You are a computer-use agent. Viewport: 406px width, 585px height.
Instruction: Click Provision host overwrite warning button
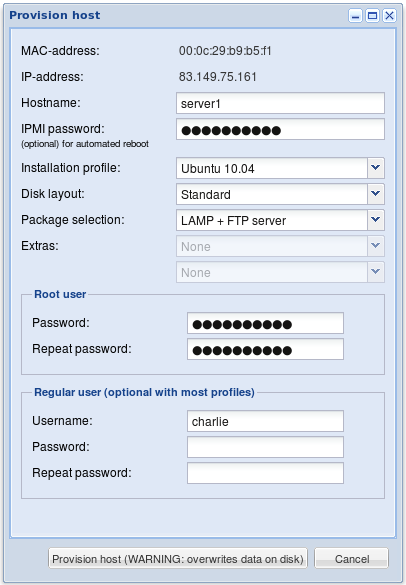[178, 559]
